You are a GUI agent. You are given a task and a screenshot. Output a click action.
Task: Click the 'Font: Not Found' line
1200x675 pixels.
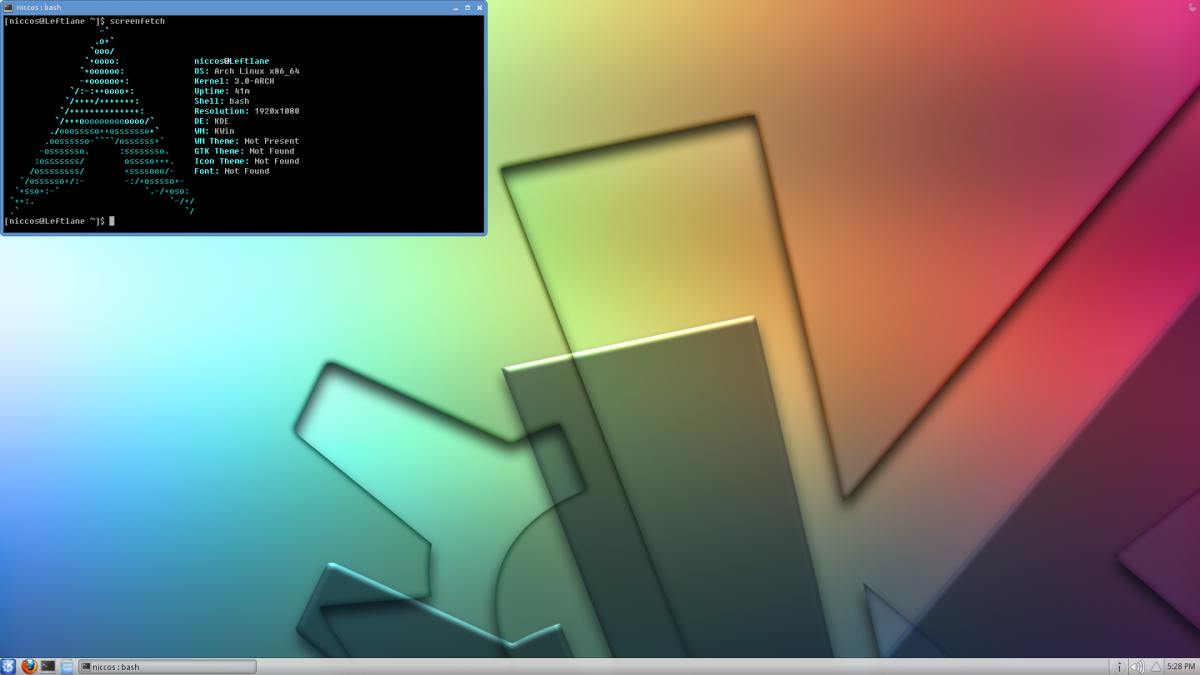pyautogui.click(x=232, y=171)
